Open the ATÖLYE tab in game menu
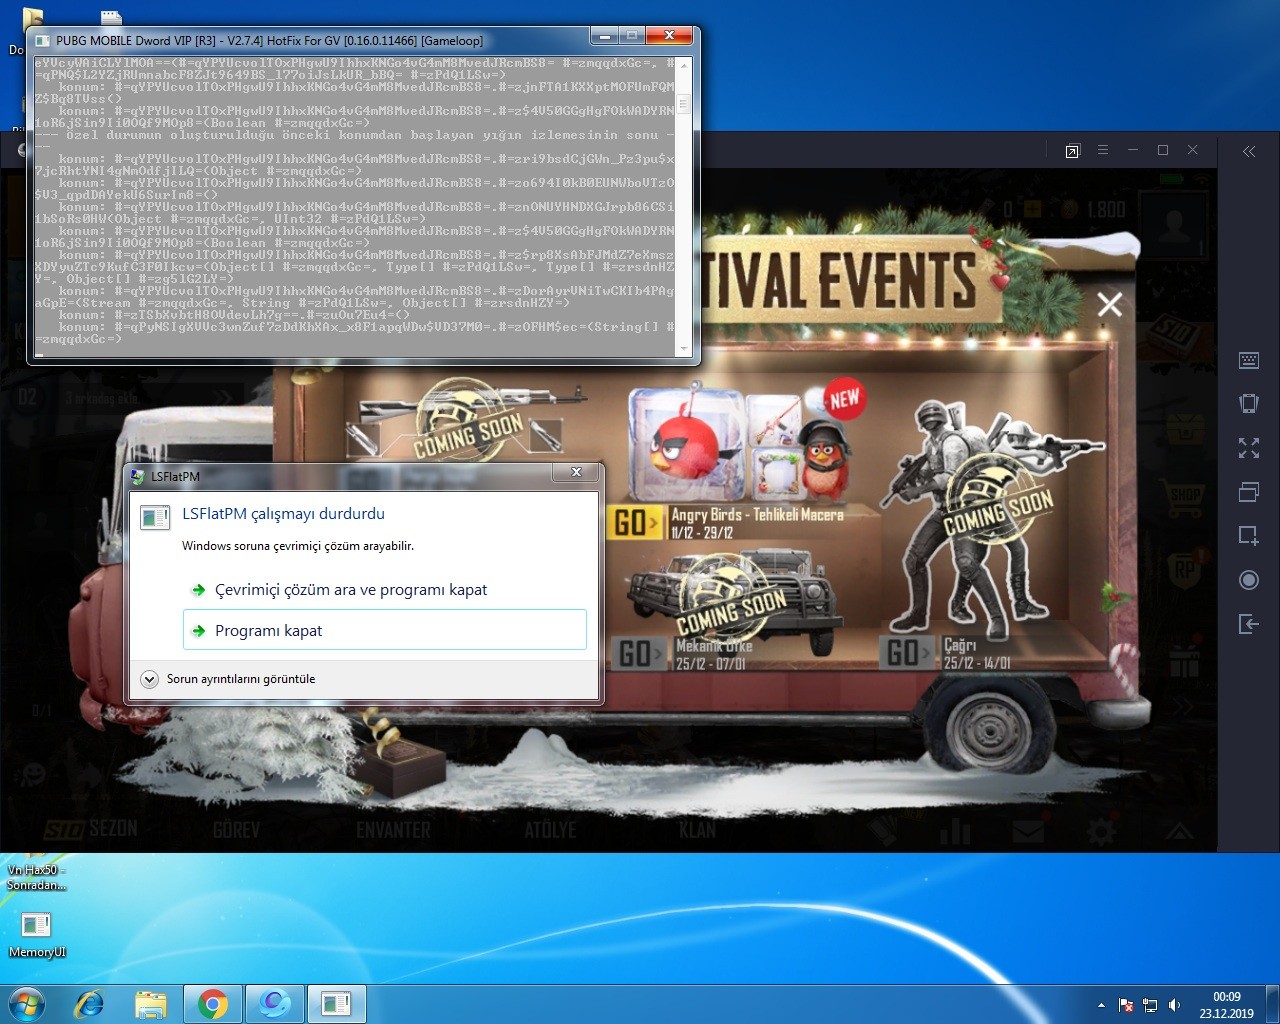 pos(549,830)
